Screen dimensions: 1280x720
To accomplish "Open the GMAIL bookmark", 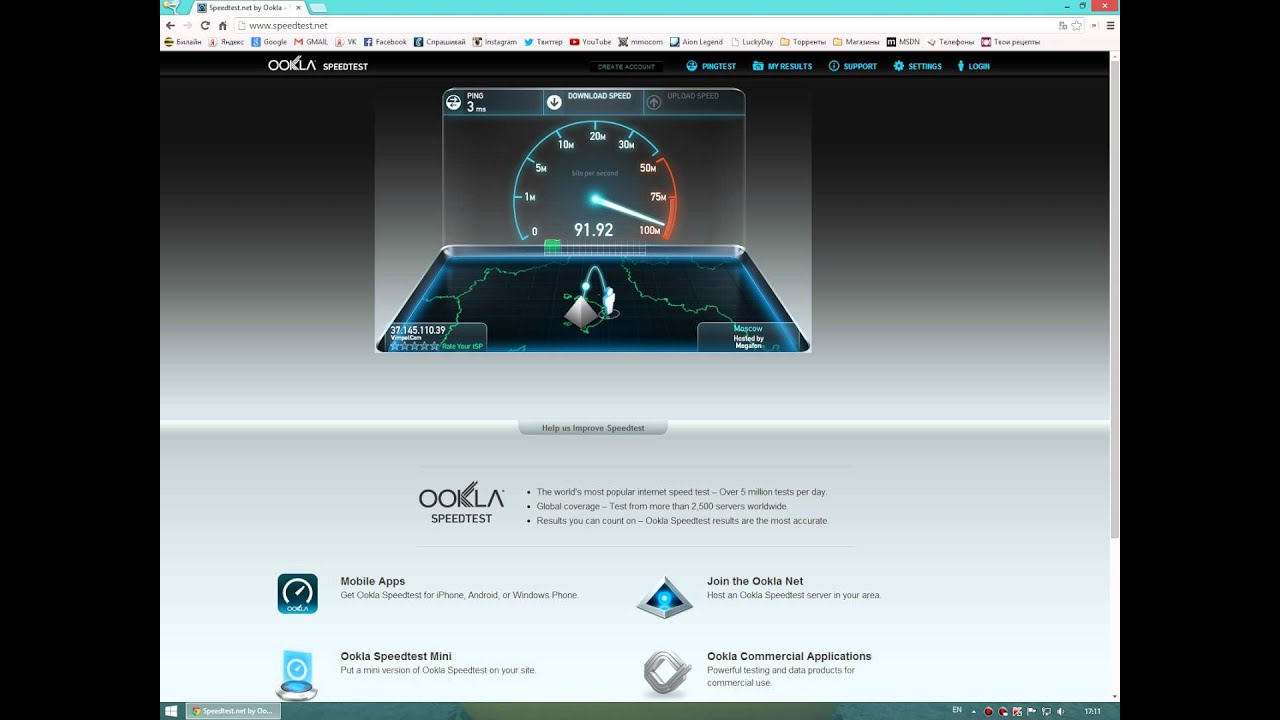I will coord(311,42).
